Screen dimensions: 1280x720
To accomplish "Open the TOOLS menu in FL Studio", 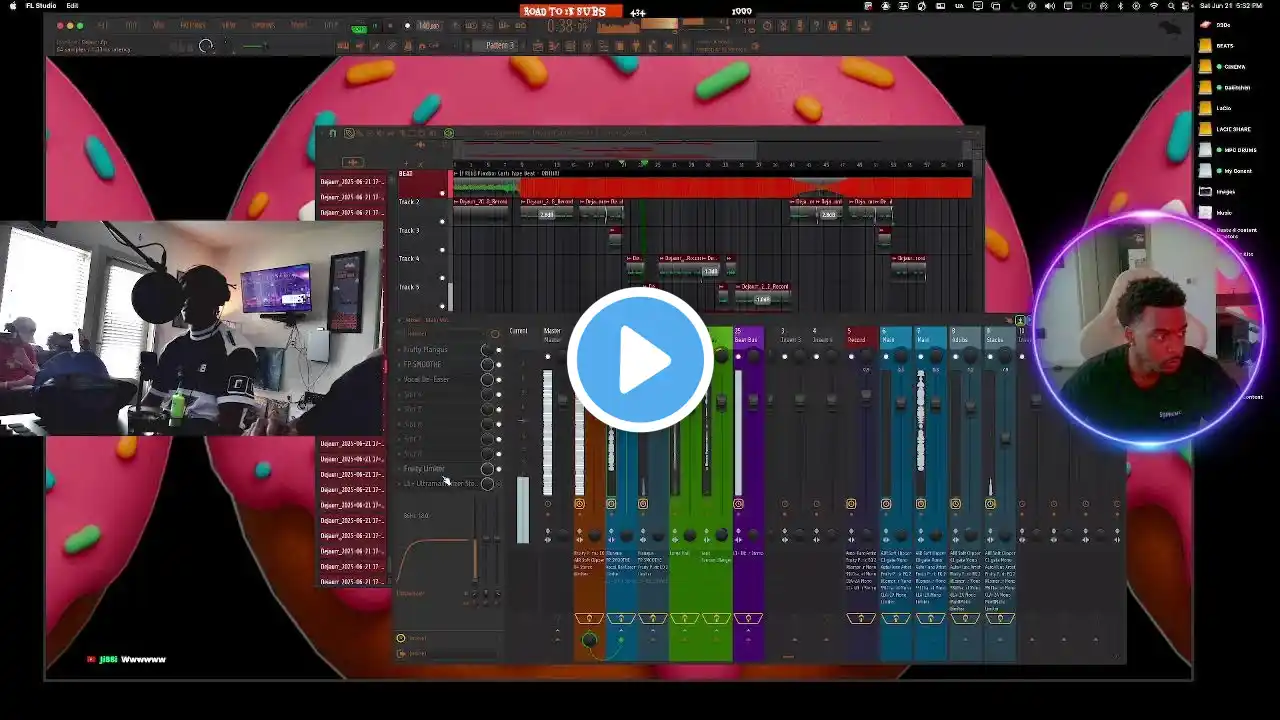I will coord(298,25).
